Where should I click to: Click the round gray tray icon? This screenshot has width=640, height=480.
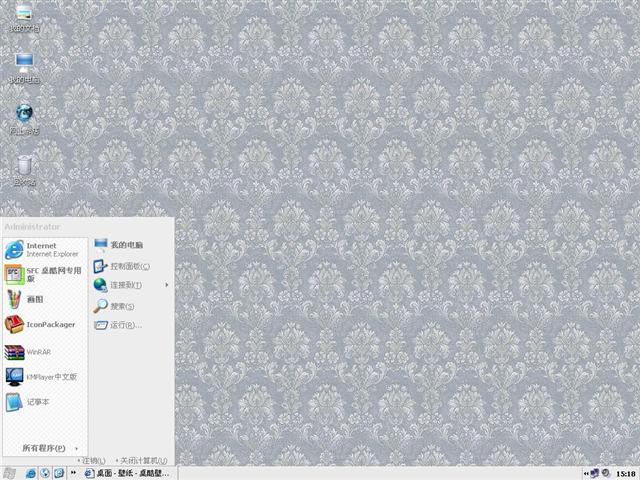click(606, 473)
